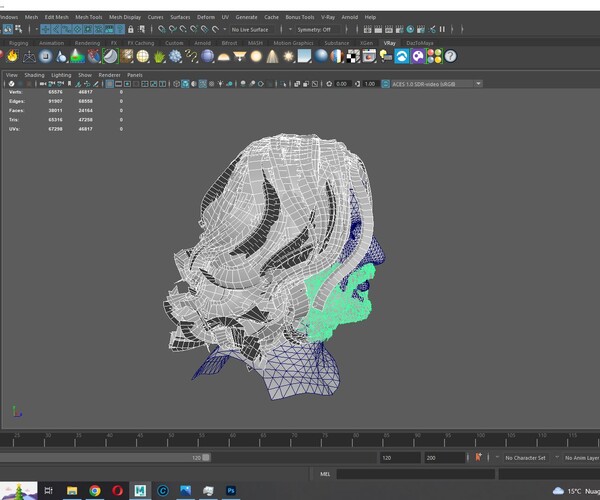Open the No Anim Layer dropdown
600x500 pixels.
pyautogui.click(x=581, y=458)
